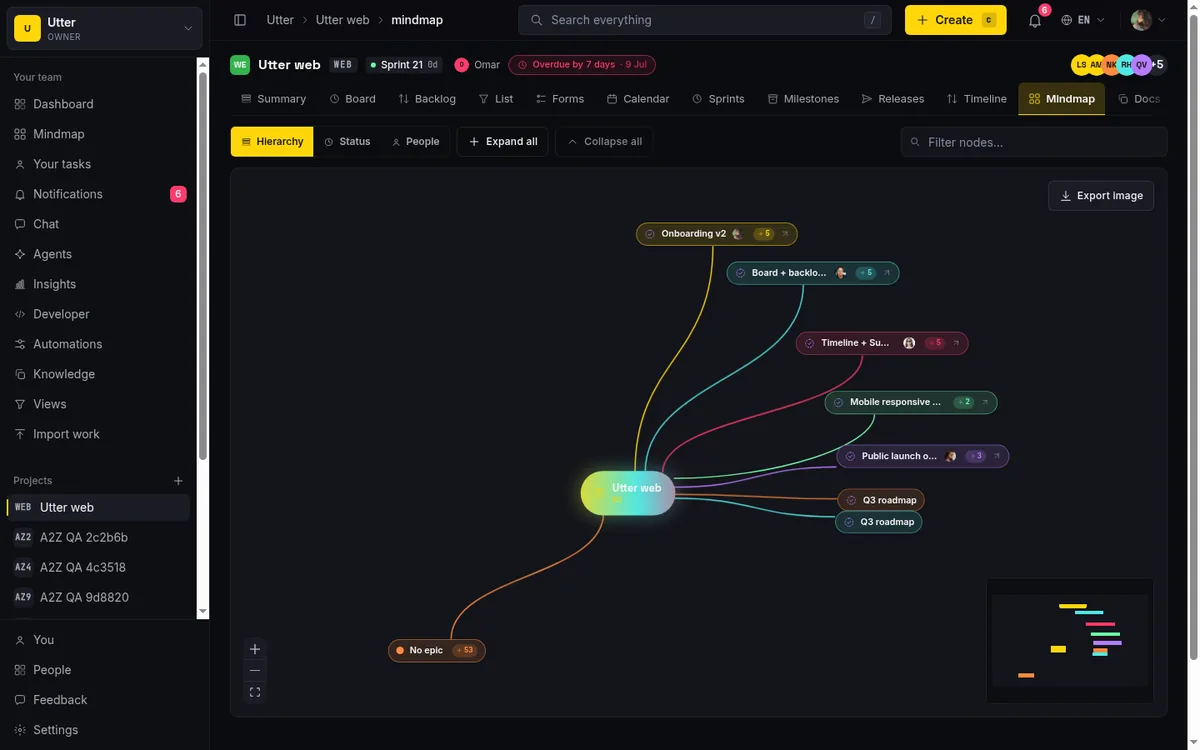Show the +5 more members
This screenshot has width=1200, height=750.
[1158, 65]
